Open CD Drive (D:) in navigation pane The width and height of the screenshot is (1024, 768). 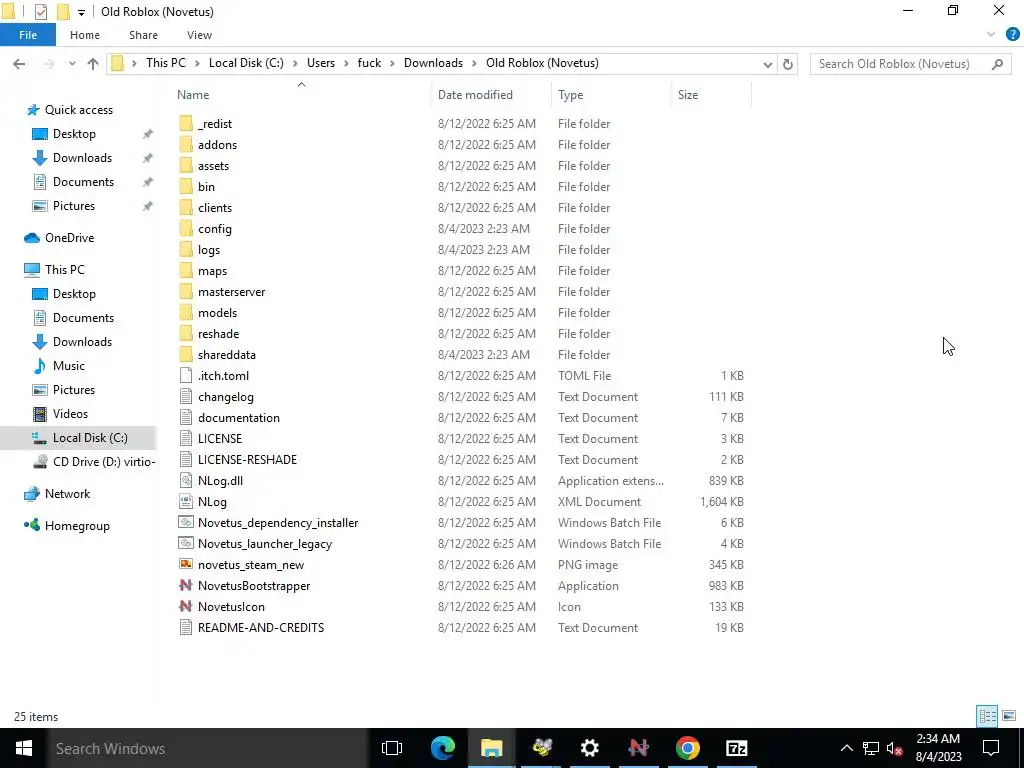pyautogui.click(x=94, y=462)
